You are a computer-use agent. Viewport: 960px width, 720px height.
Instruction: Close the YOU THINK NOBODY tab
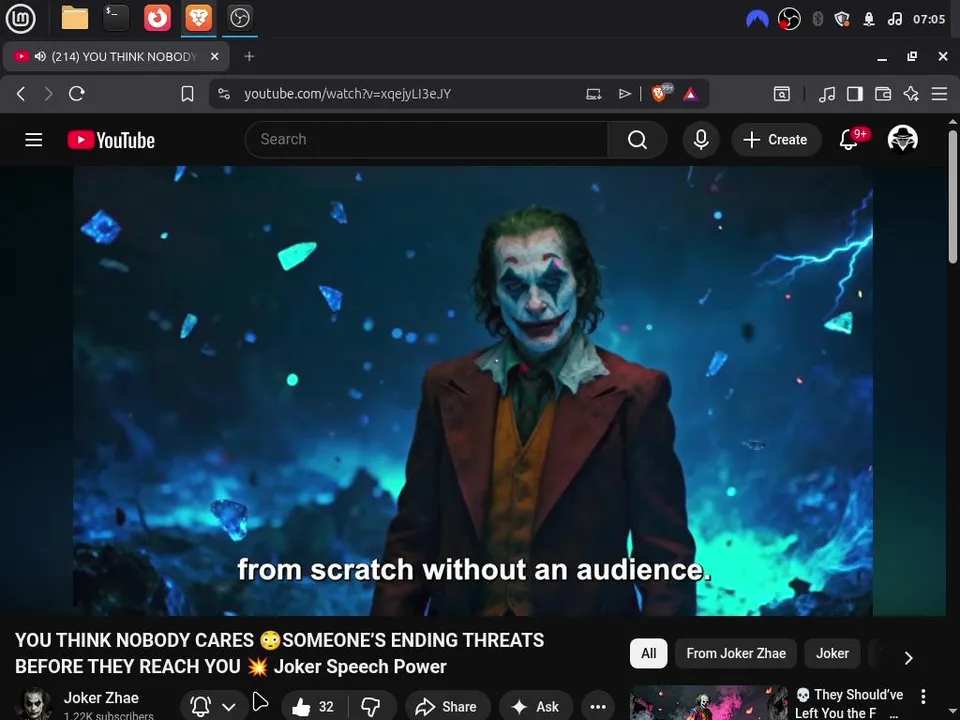coord(214,56)
